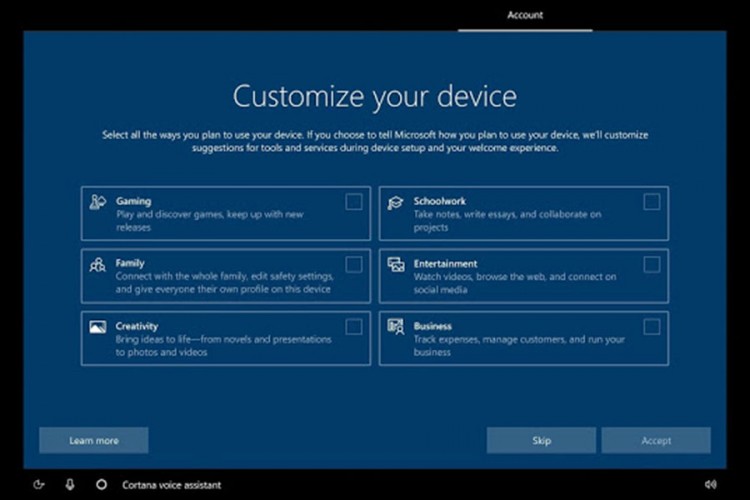Click 'Watch videos, browse the web' description
Screen dimensions: 750x500
click(515, 283)
